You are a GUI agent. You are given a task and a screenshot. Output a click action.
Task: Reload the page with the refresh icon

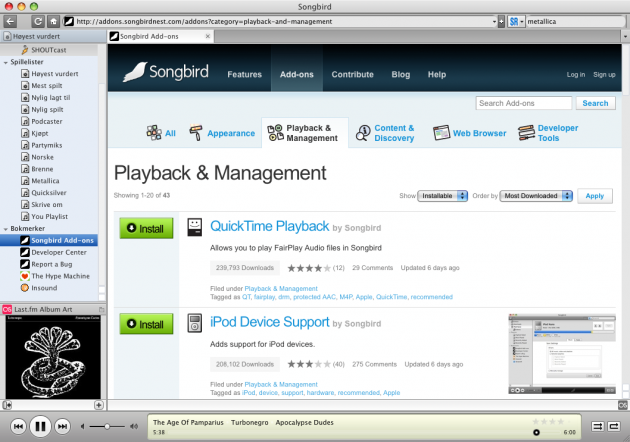(38, 21)
